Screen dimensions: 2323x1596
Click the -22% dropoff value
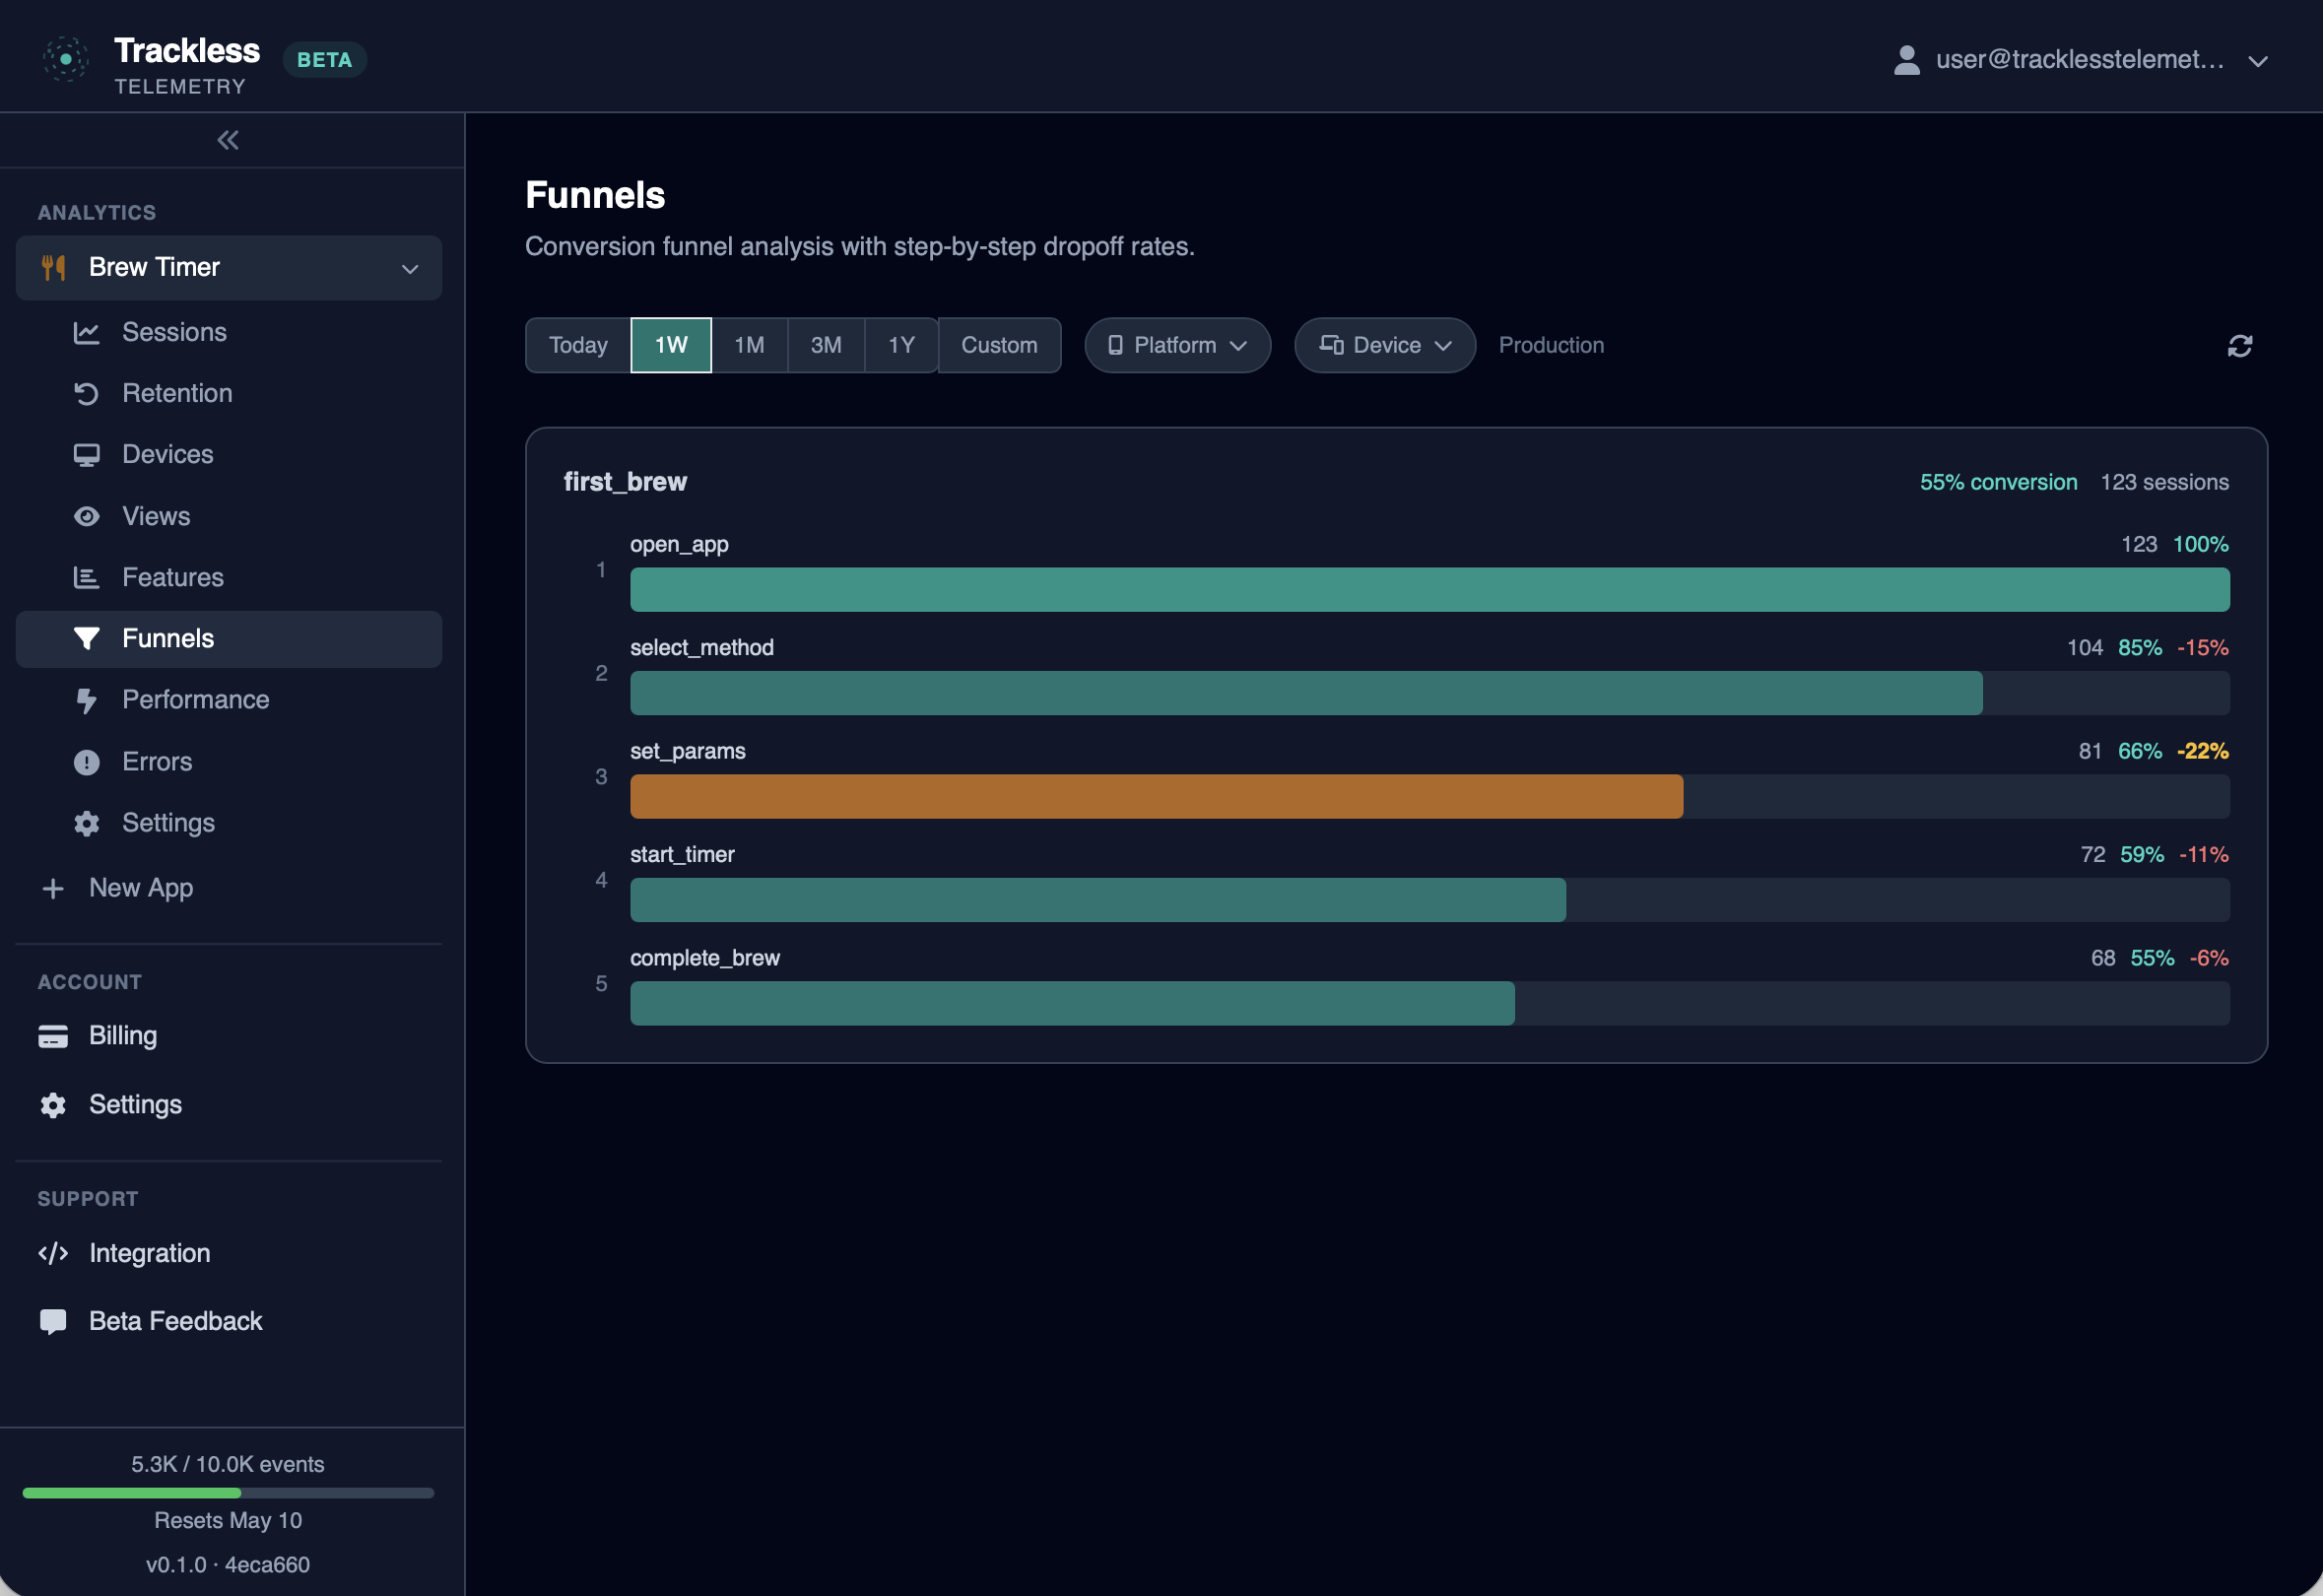2202,752
